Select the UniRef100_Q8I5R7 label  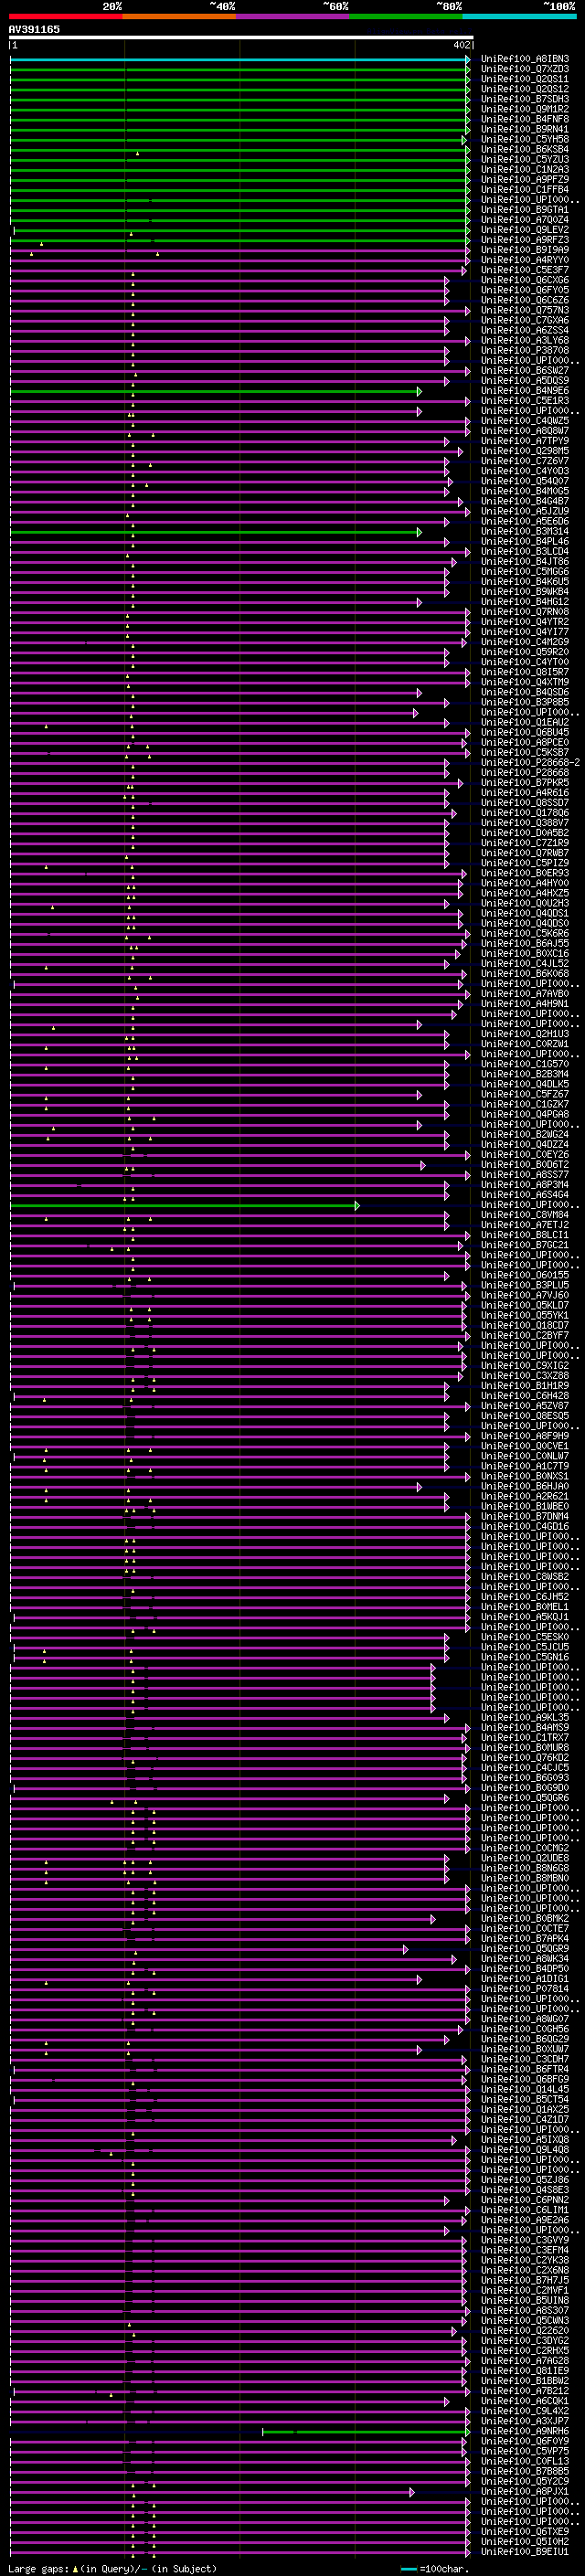(525, 672)
